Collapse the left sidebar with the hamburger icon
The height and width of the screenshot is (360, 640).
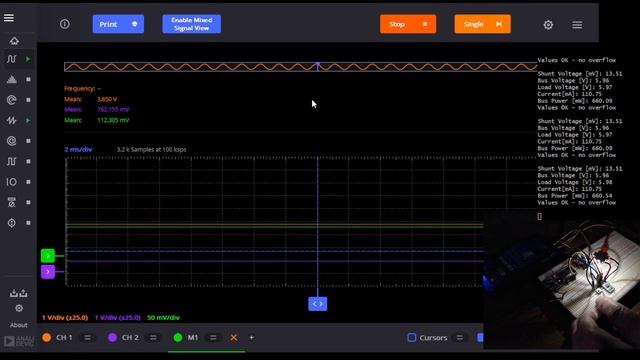point(9,18)
